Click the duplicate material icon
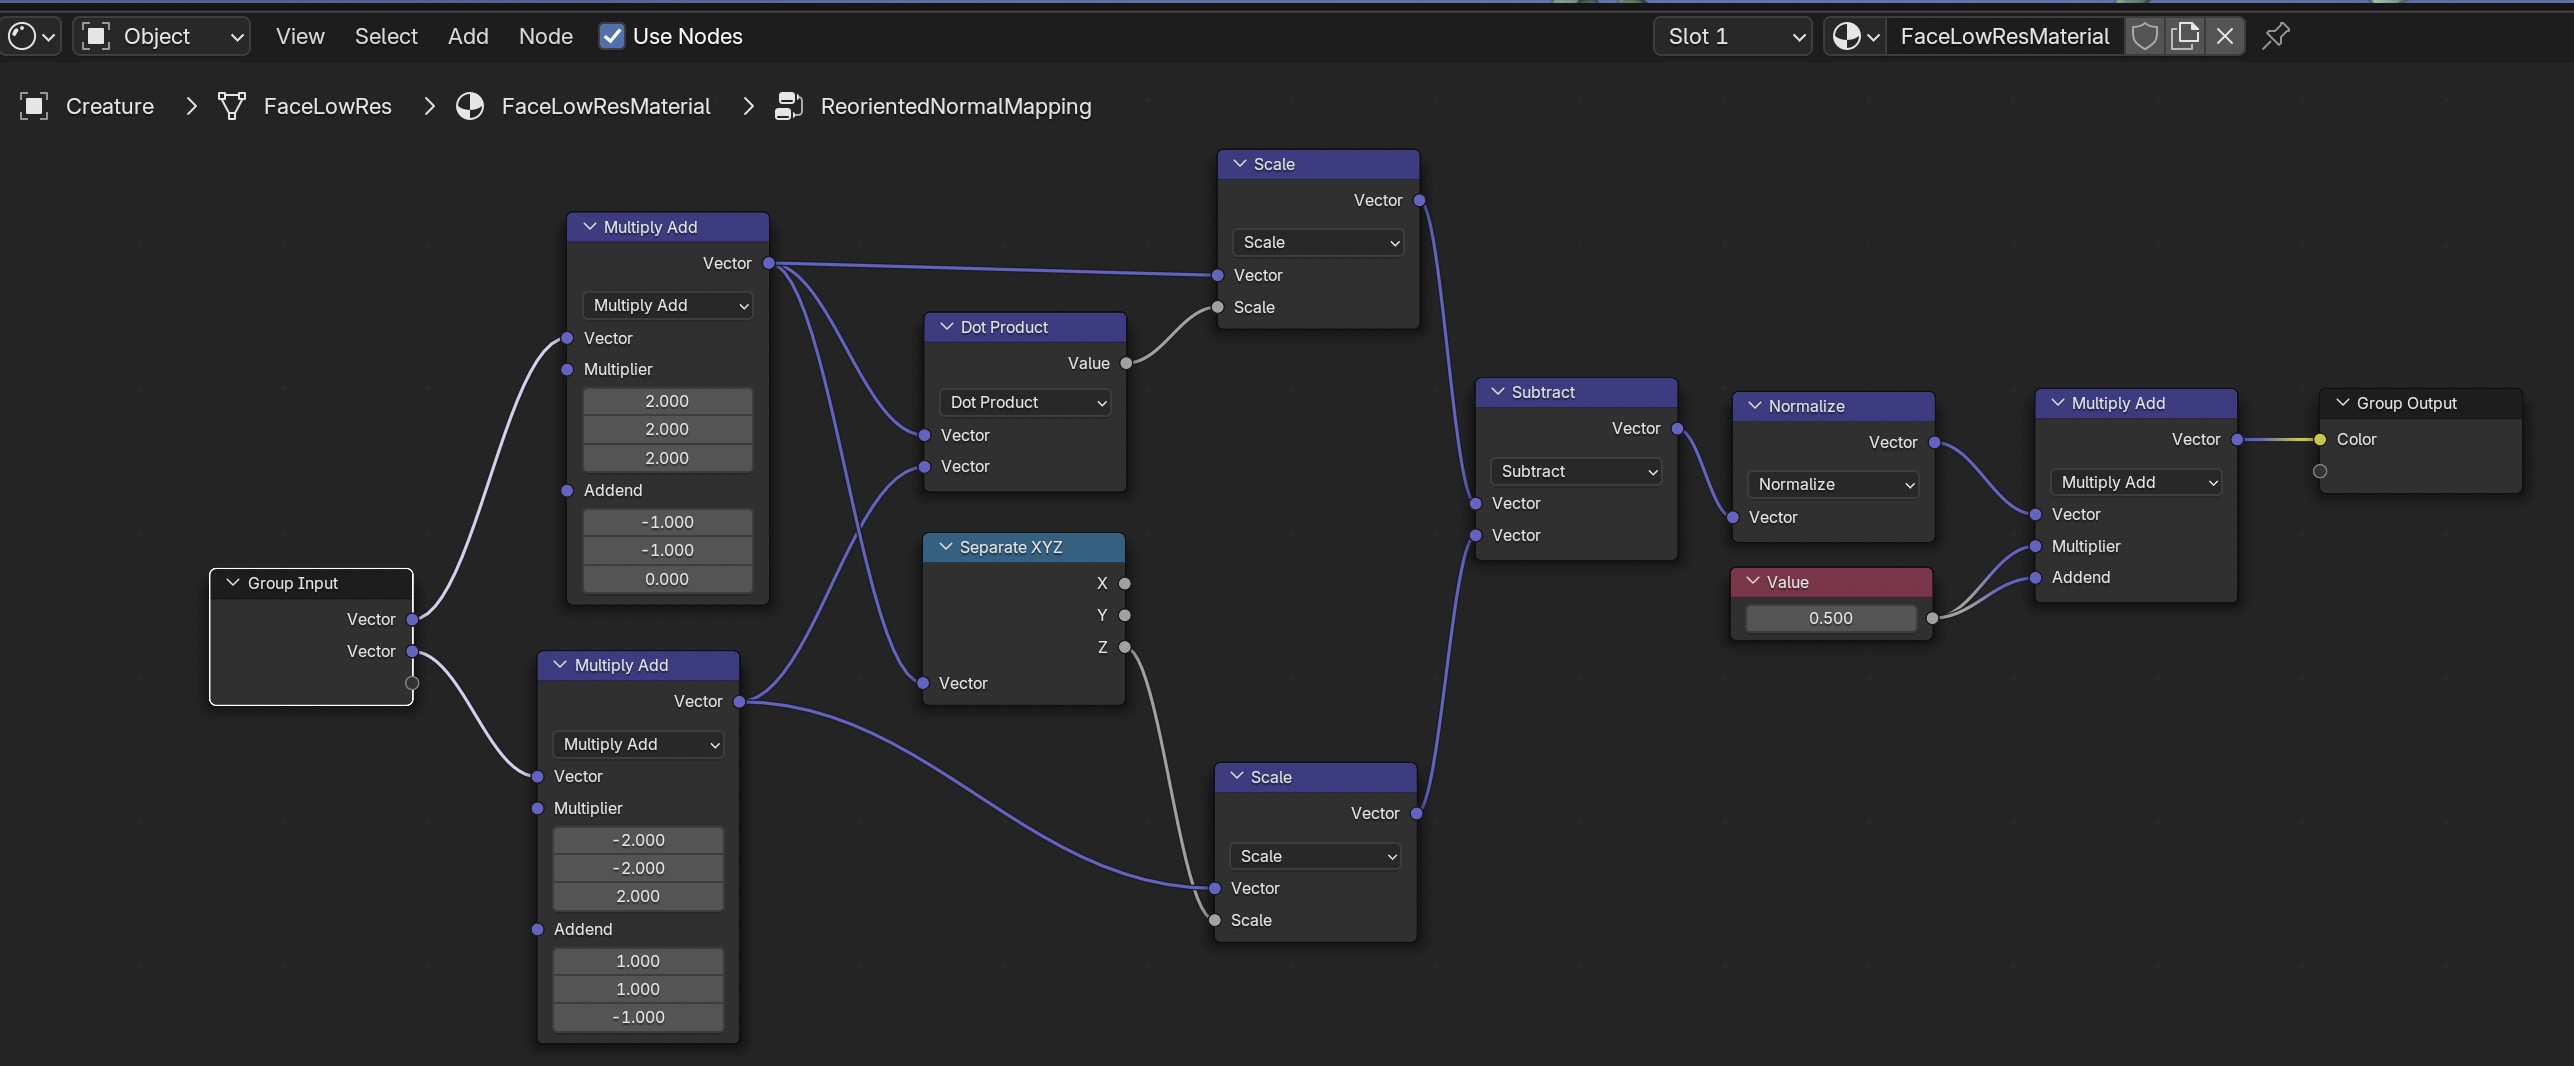Viewport: 2574px width, 1066px height. pos(2185,37)
